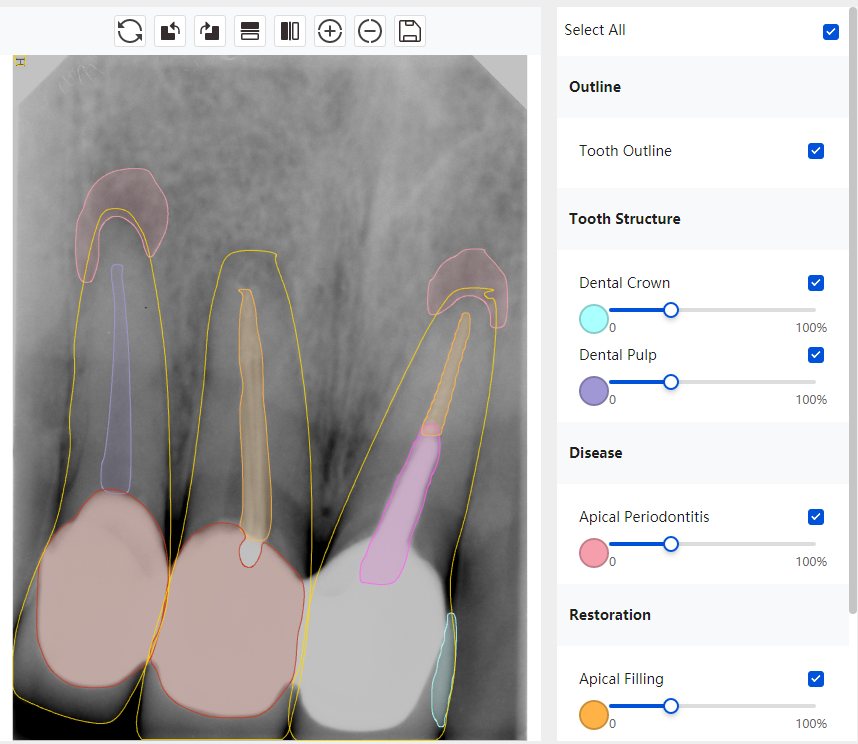Flip the image vertically
This screenshot has width=858, height=744.
click(x=250, y=31)
